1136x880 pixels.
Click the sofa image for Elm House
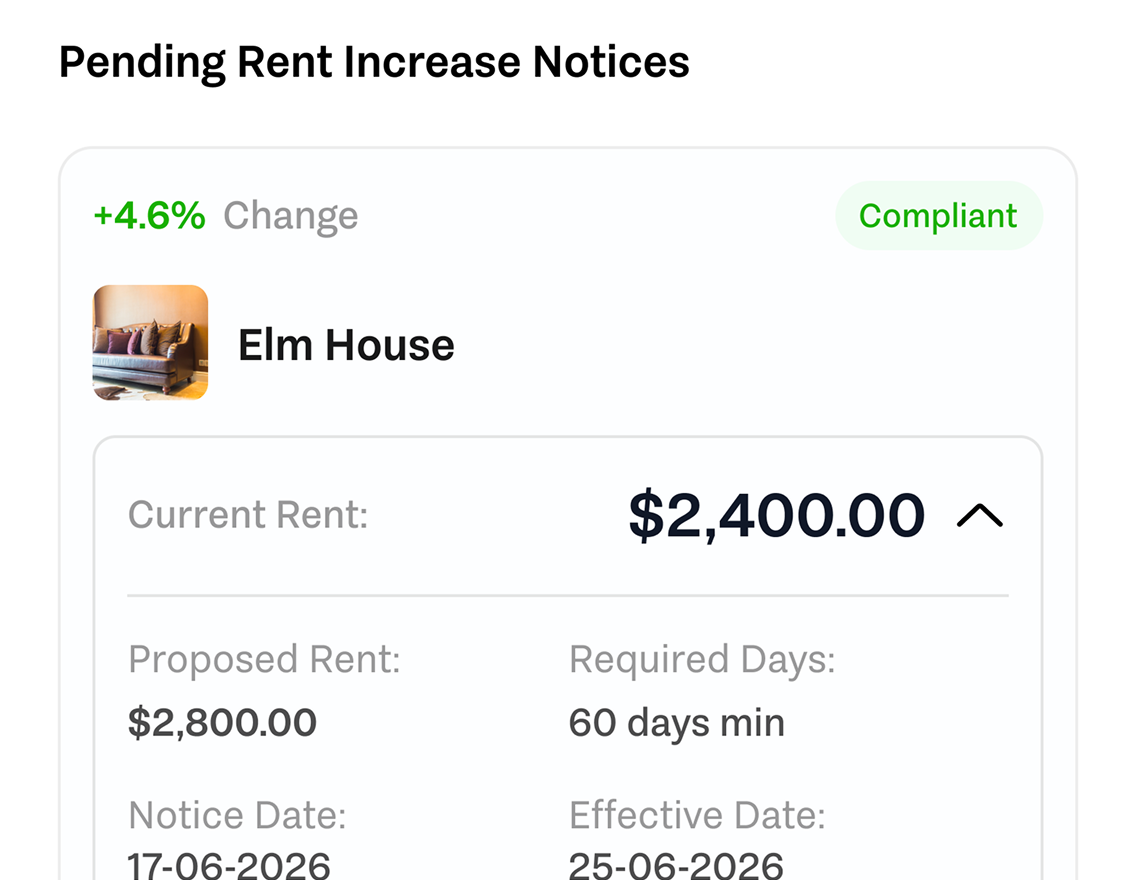(151, 343)
